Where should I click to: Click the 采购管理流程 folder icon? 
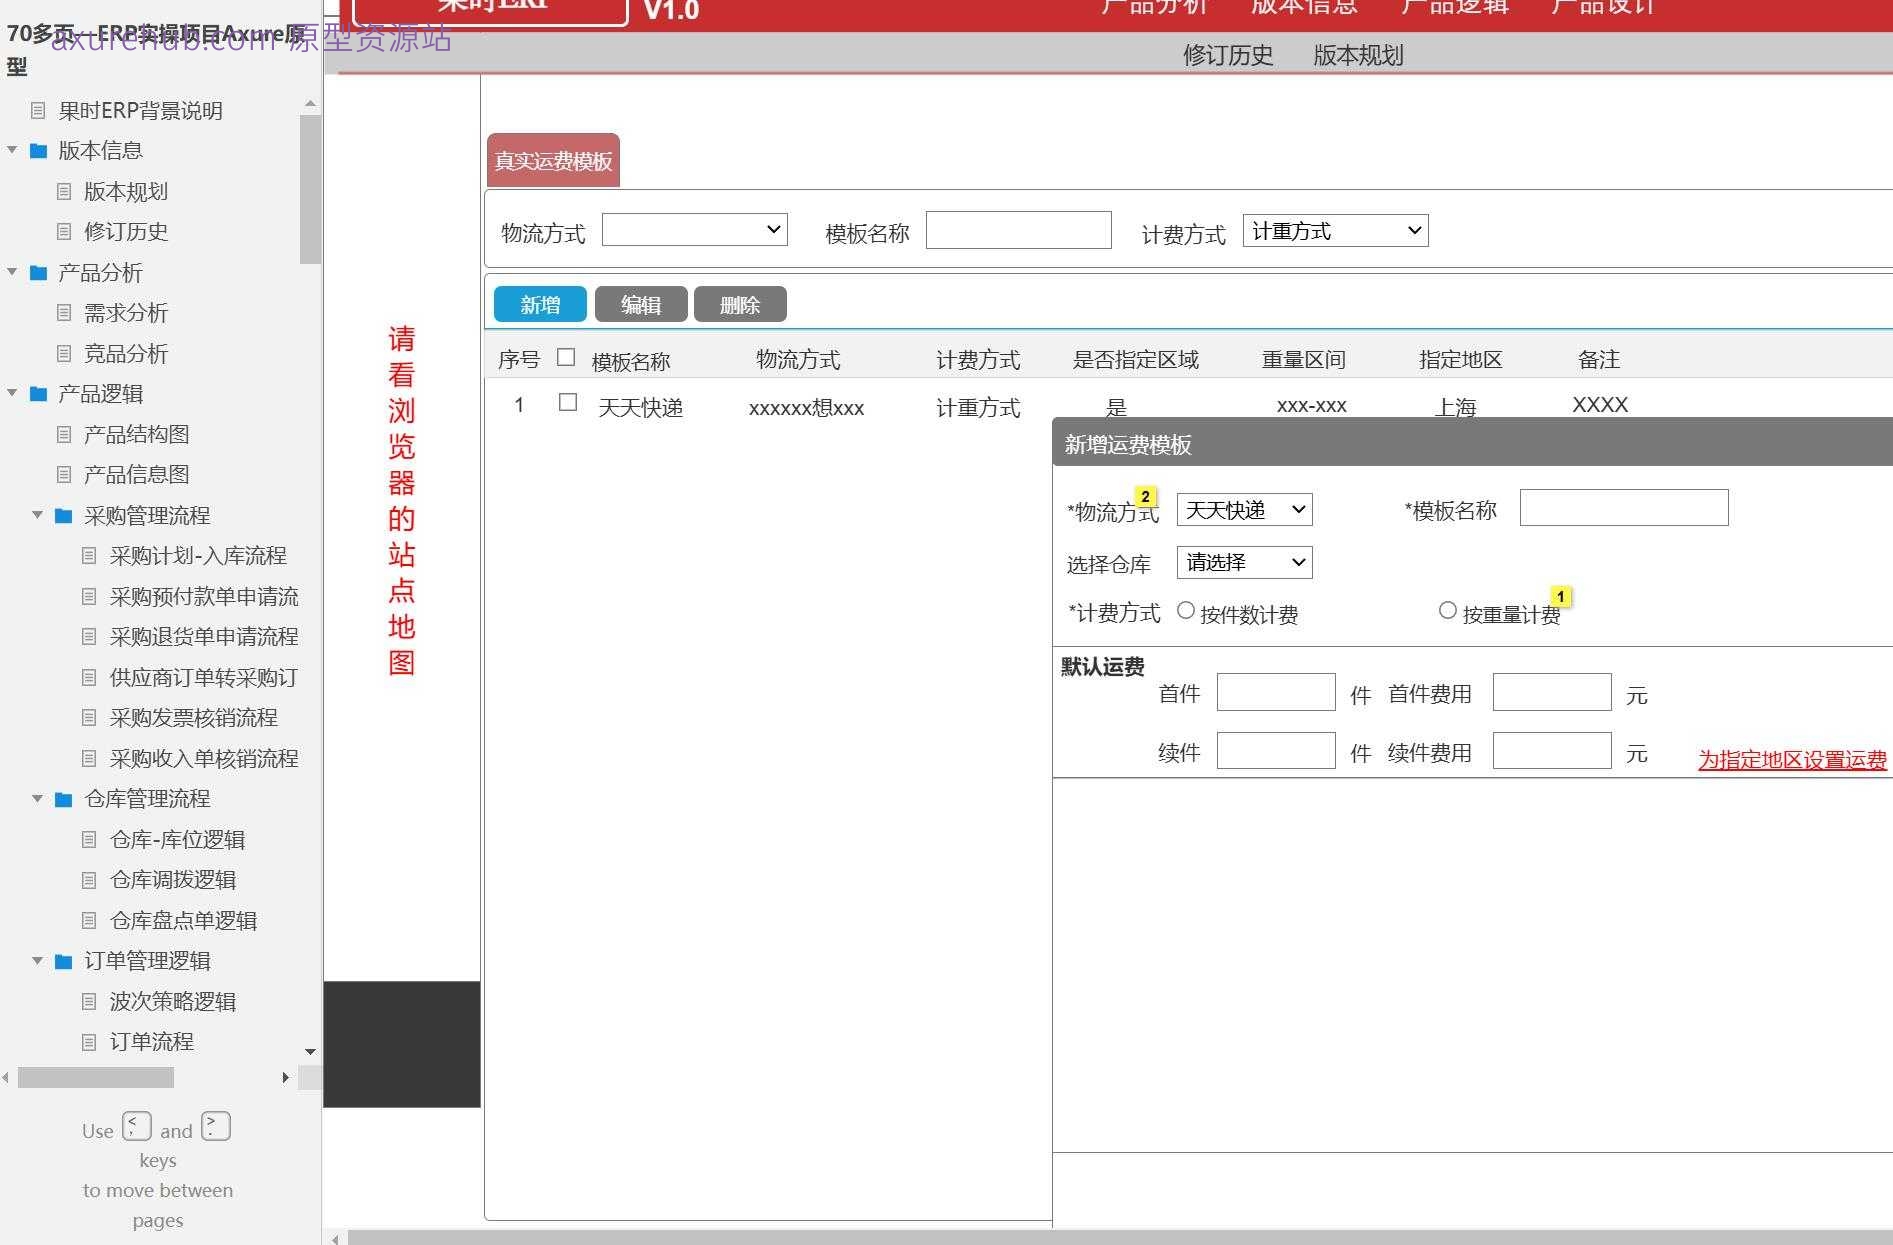64,516
